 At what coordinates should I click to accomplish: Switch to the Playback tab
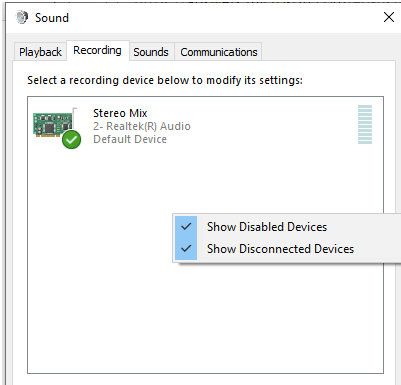click(40, 52)
